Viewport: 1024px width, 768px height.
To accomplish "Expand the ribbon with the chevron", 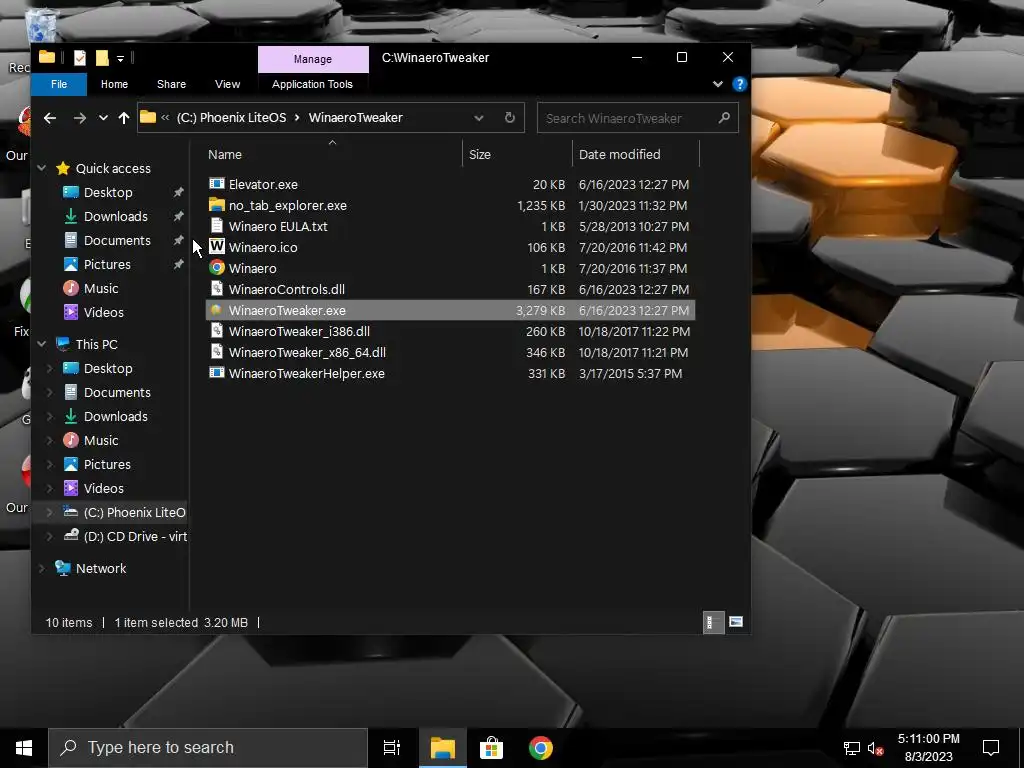I will [718, 84].
